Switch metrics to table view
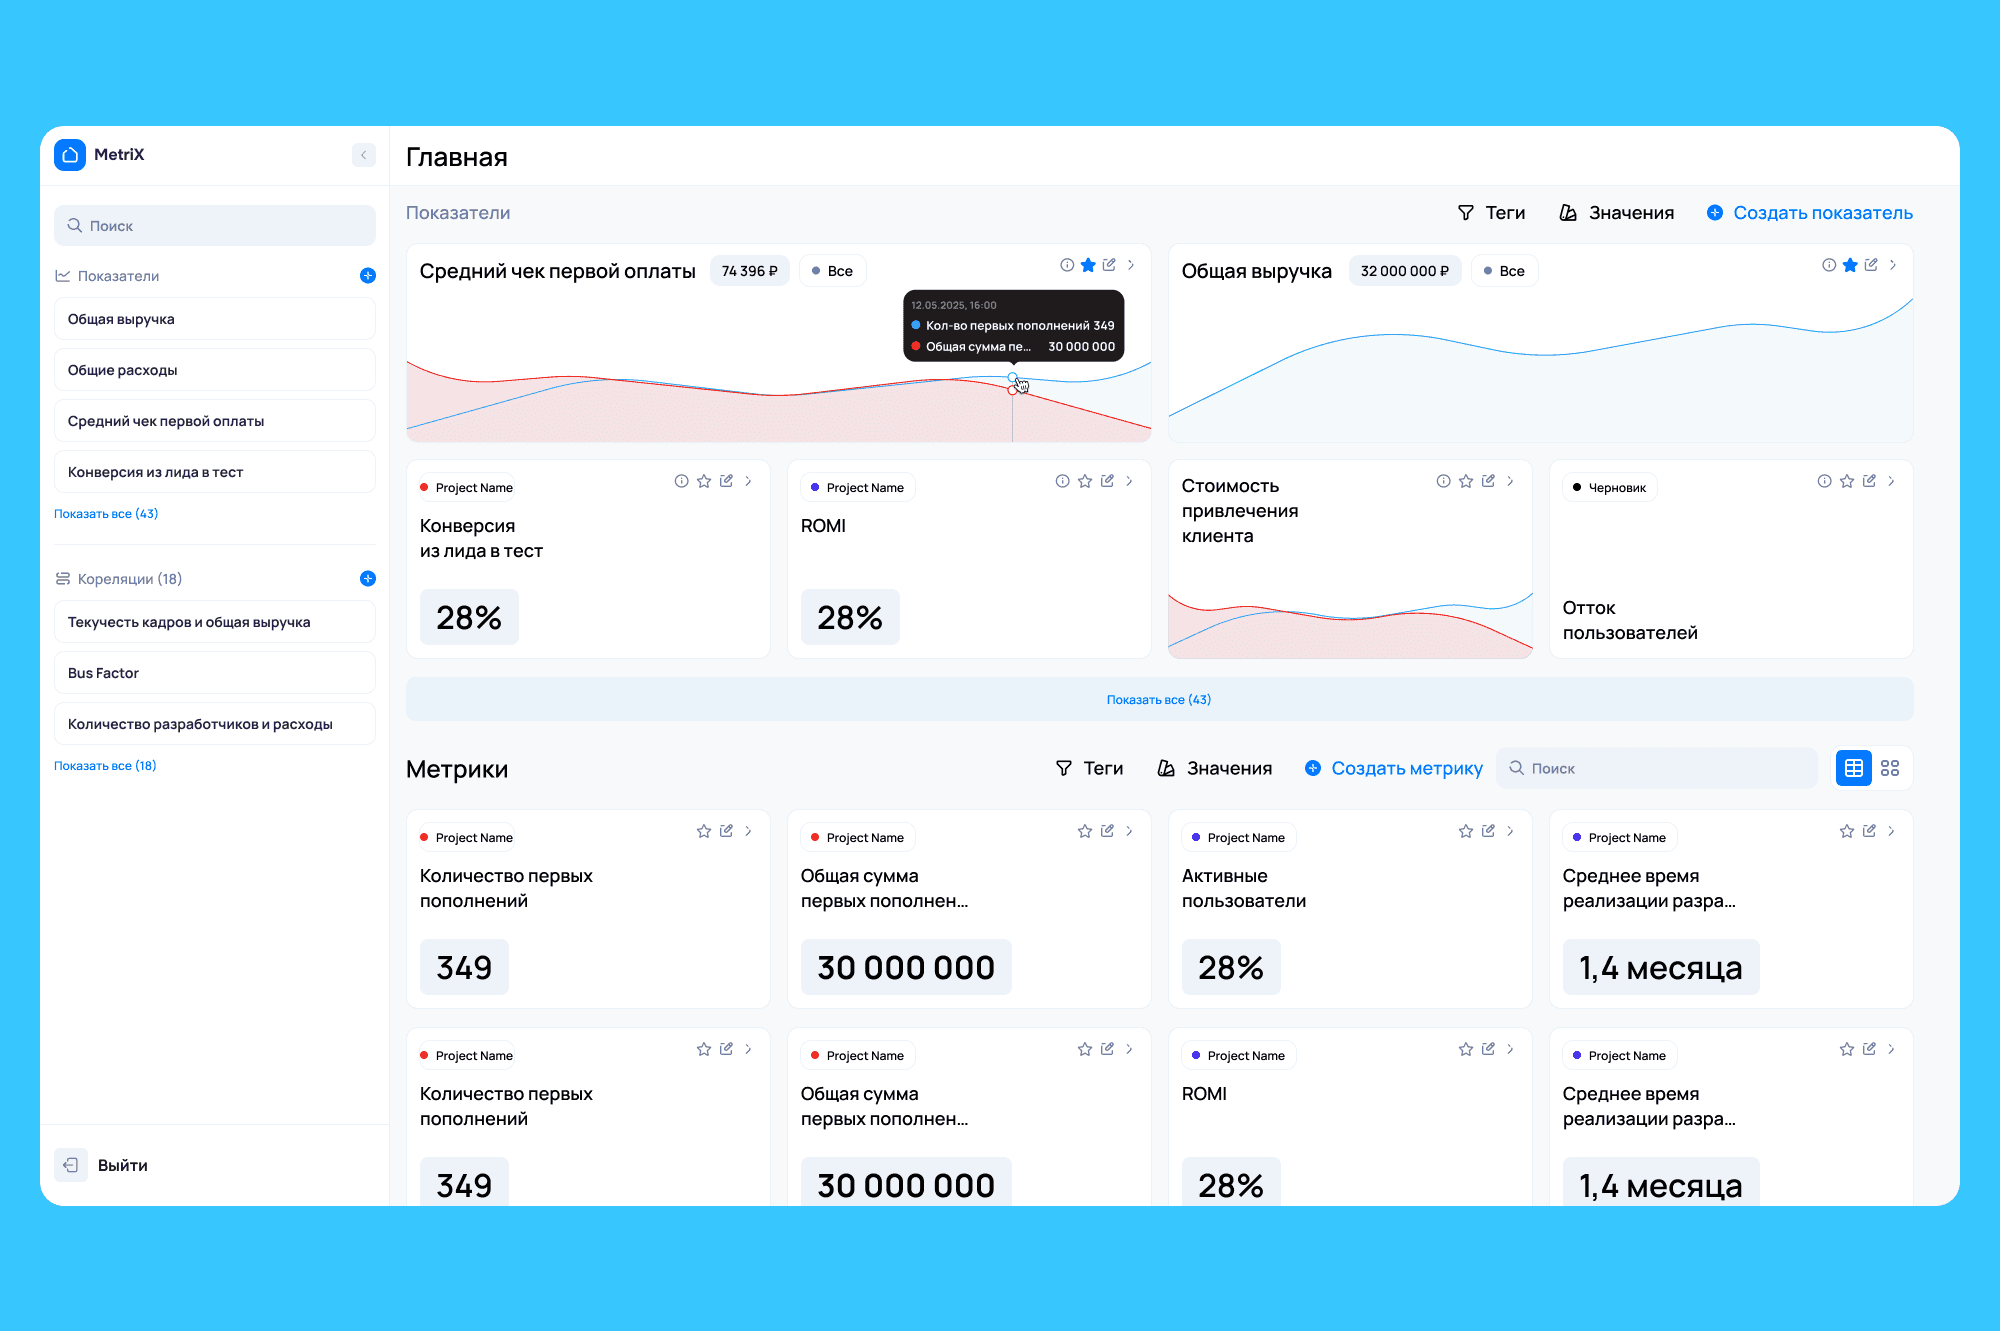The image size is (2000, 1331). click(x=1854, y=768)
